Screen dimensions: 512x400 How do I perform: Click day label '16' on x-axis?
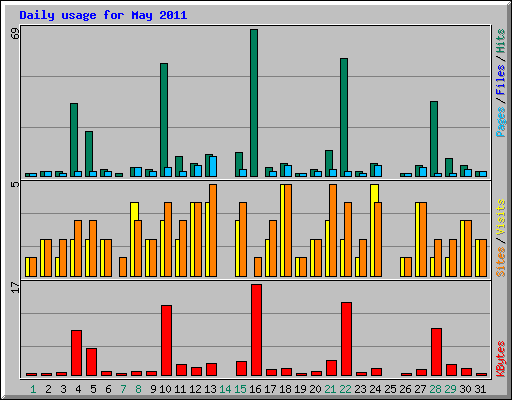[x=255, y=389]
